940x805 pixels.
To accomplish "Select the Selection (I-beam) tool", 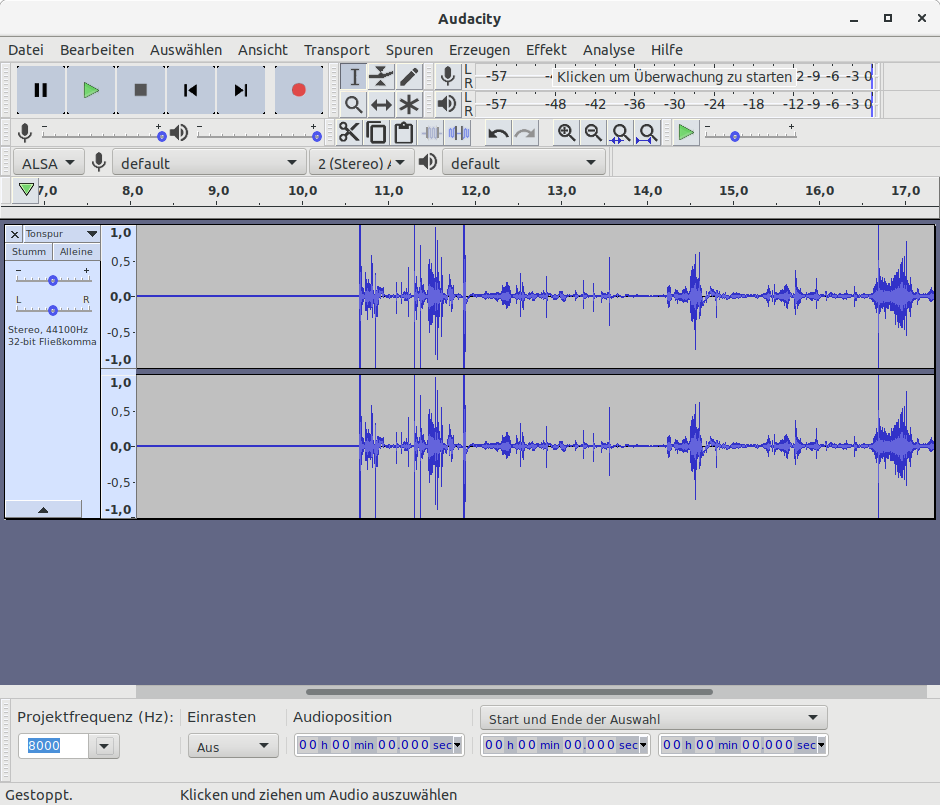I will (354, 77).
